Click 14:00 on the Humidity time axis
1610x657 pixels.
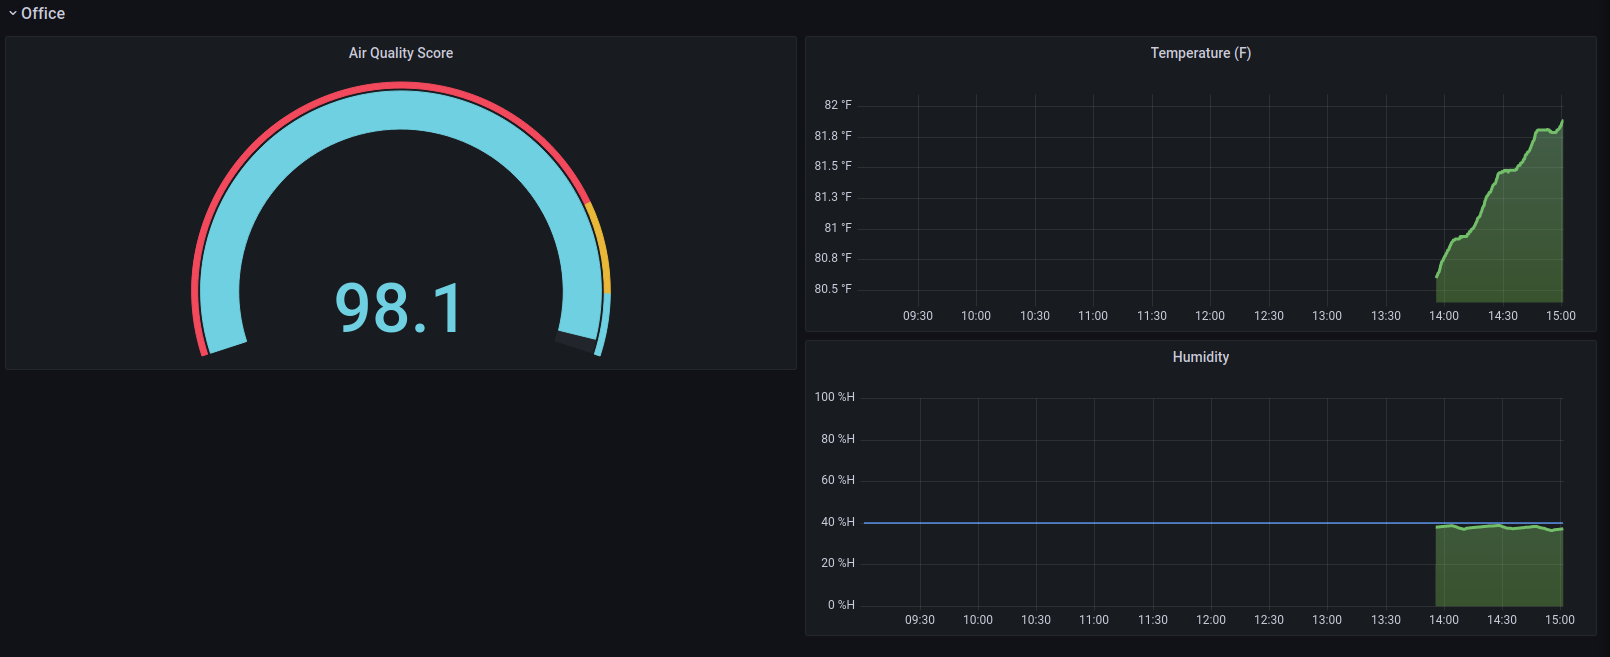pyautogui.click(x=1444, y=620)
